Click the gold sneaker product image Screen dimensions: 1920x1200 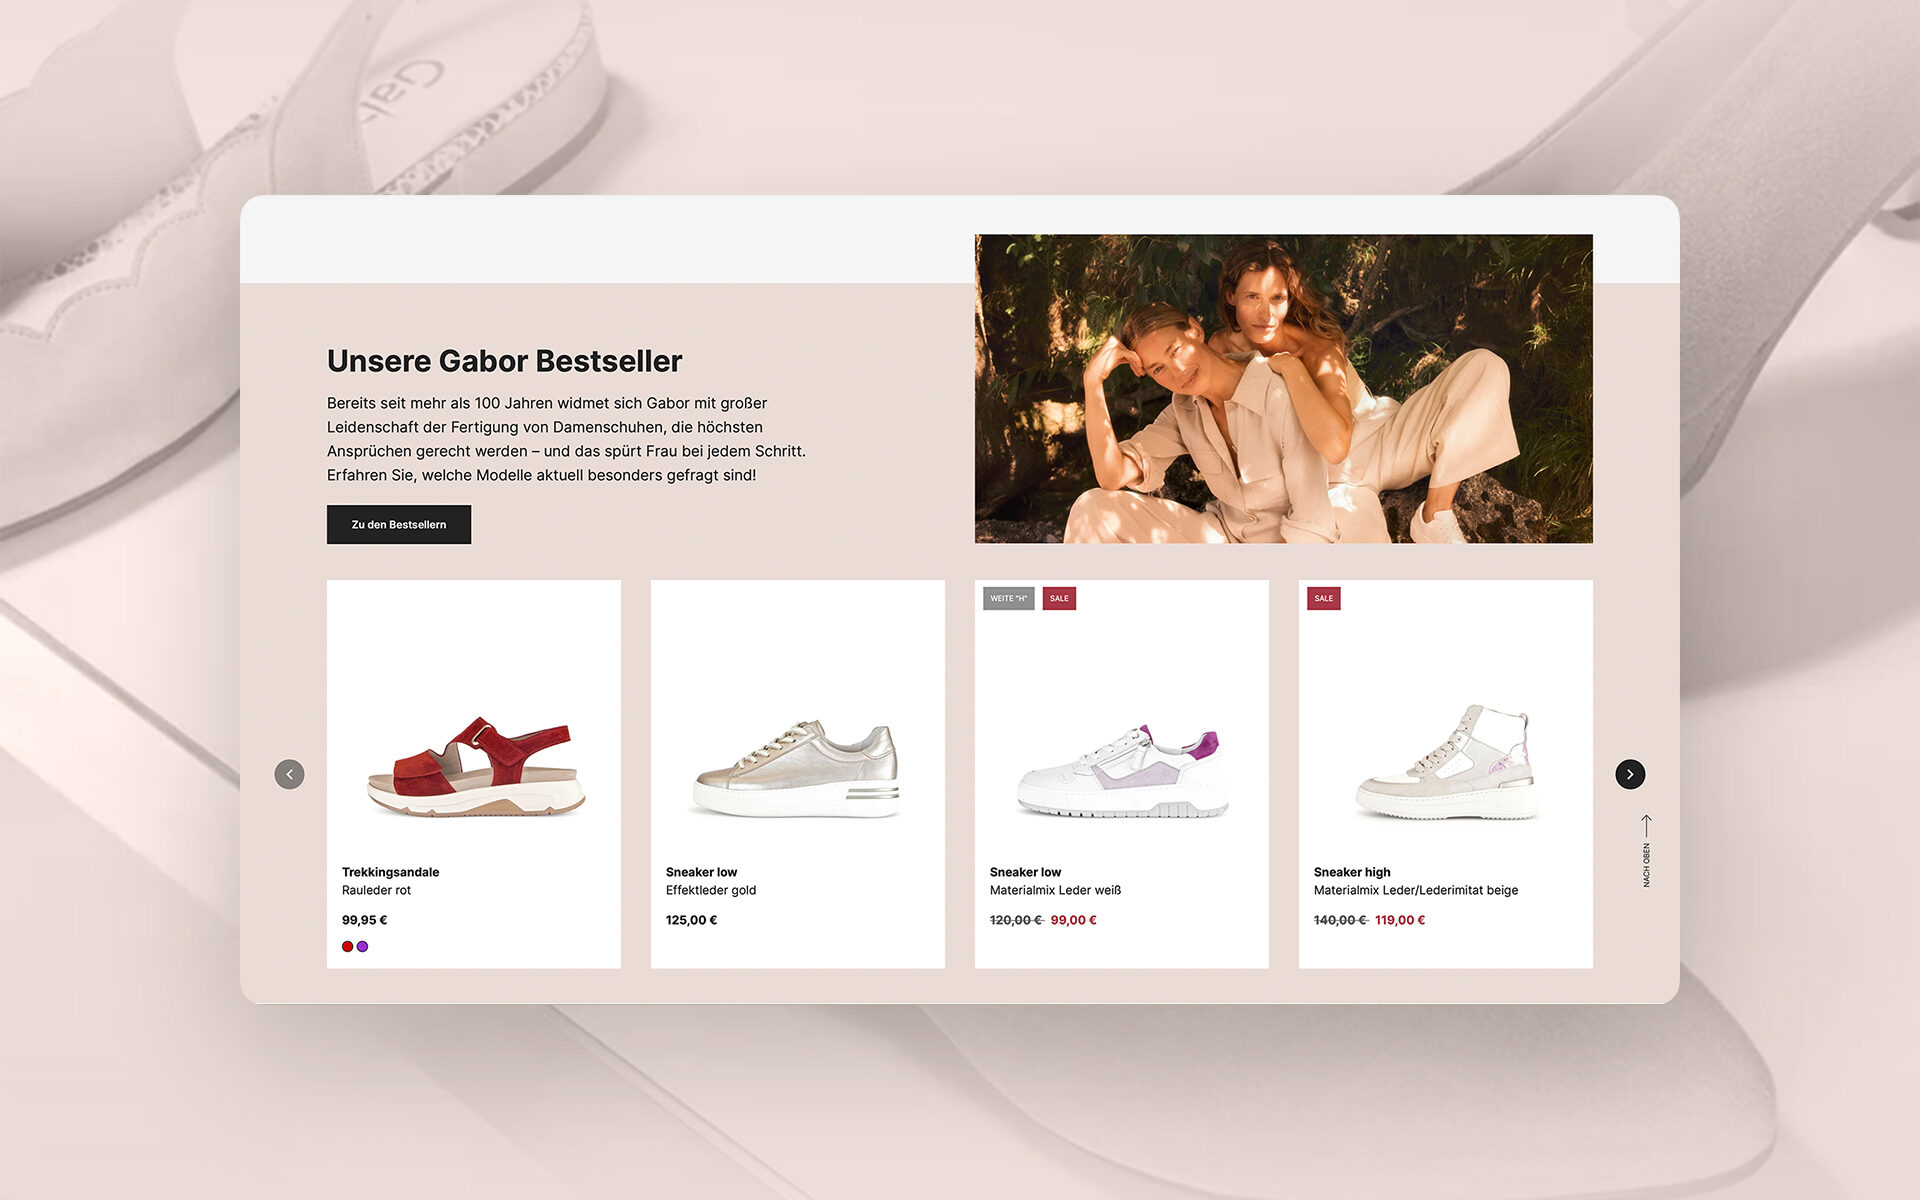797,769
